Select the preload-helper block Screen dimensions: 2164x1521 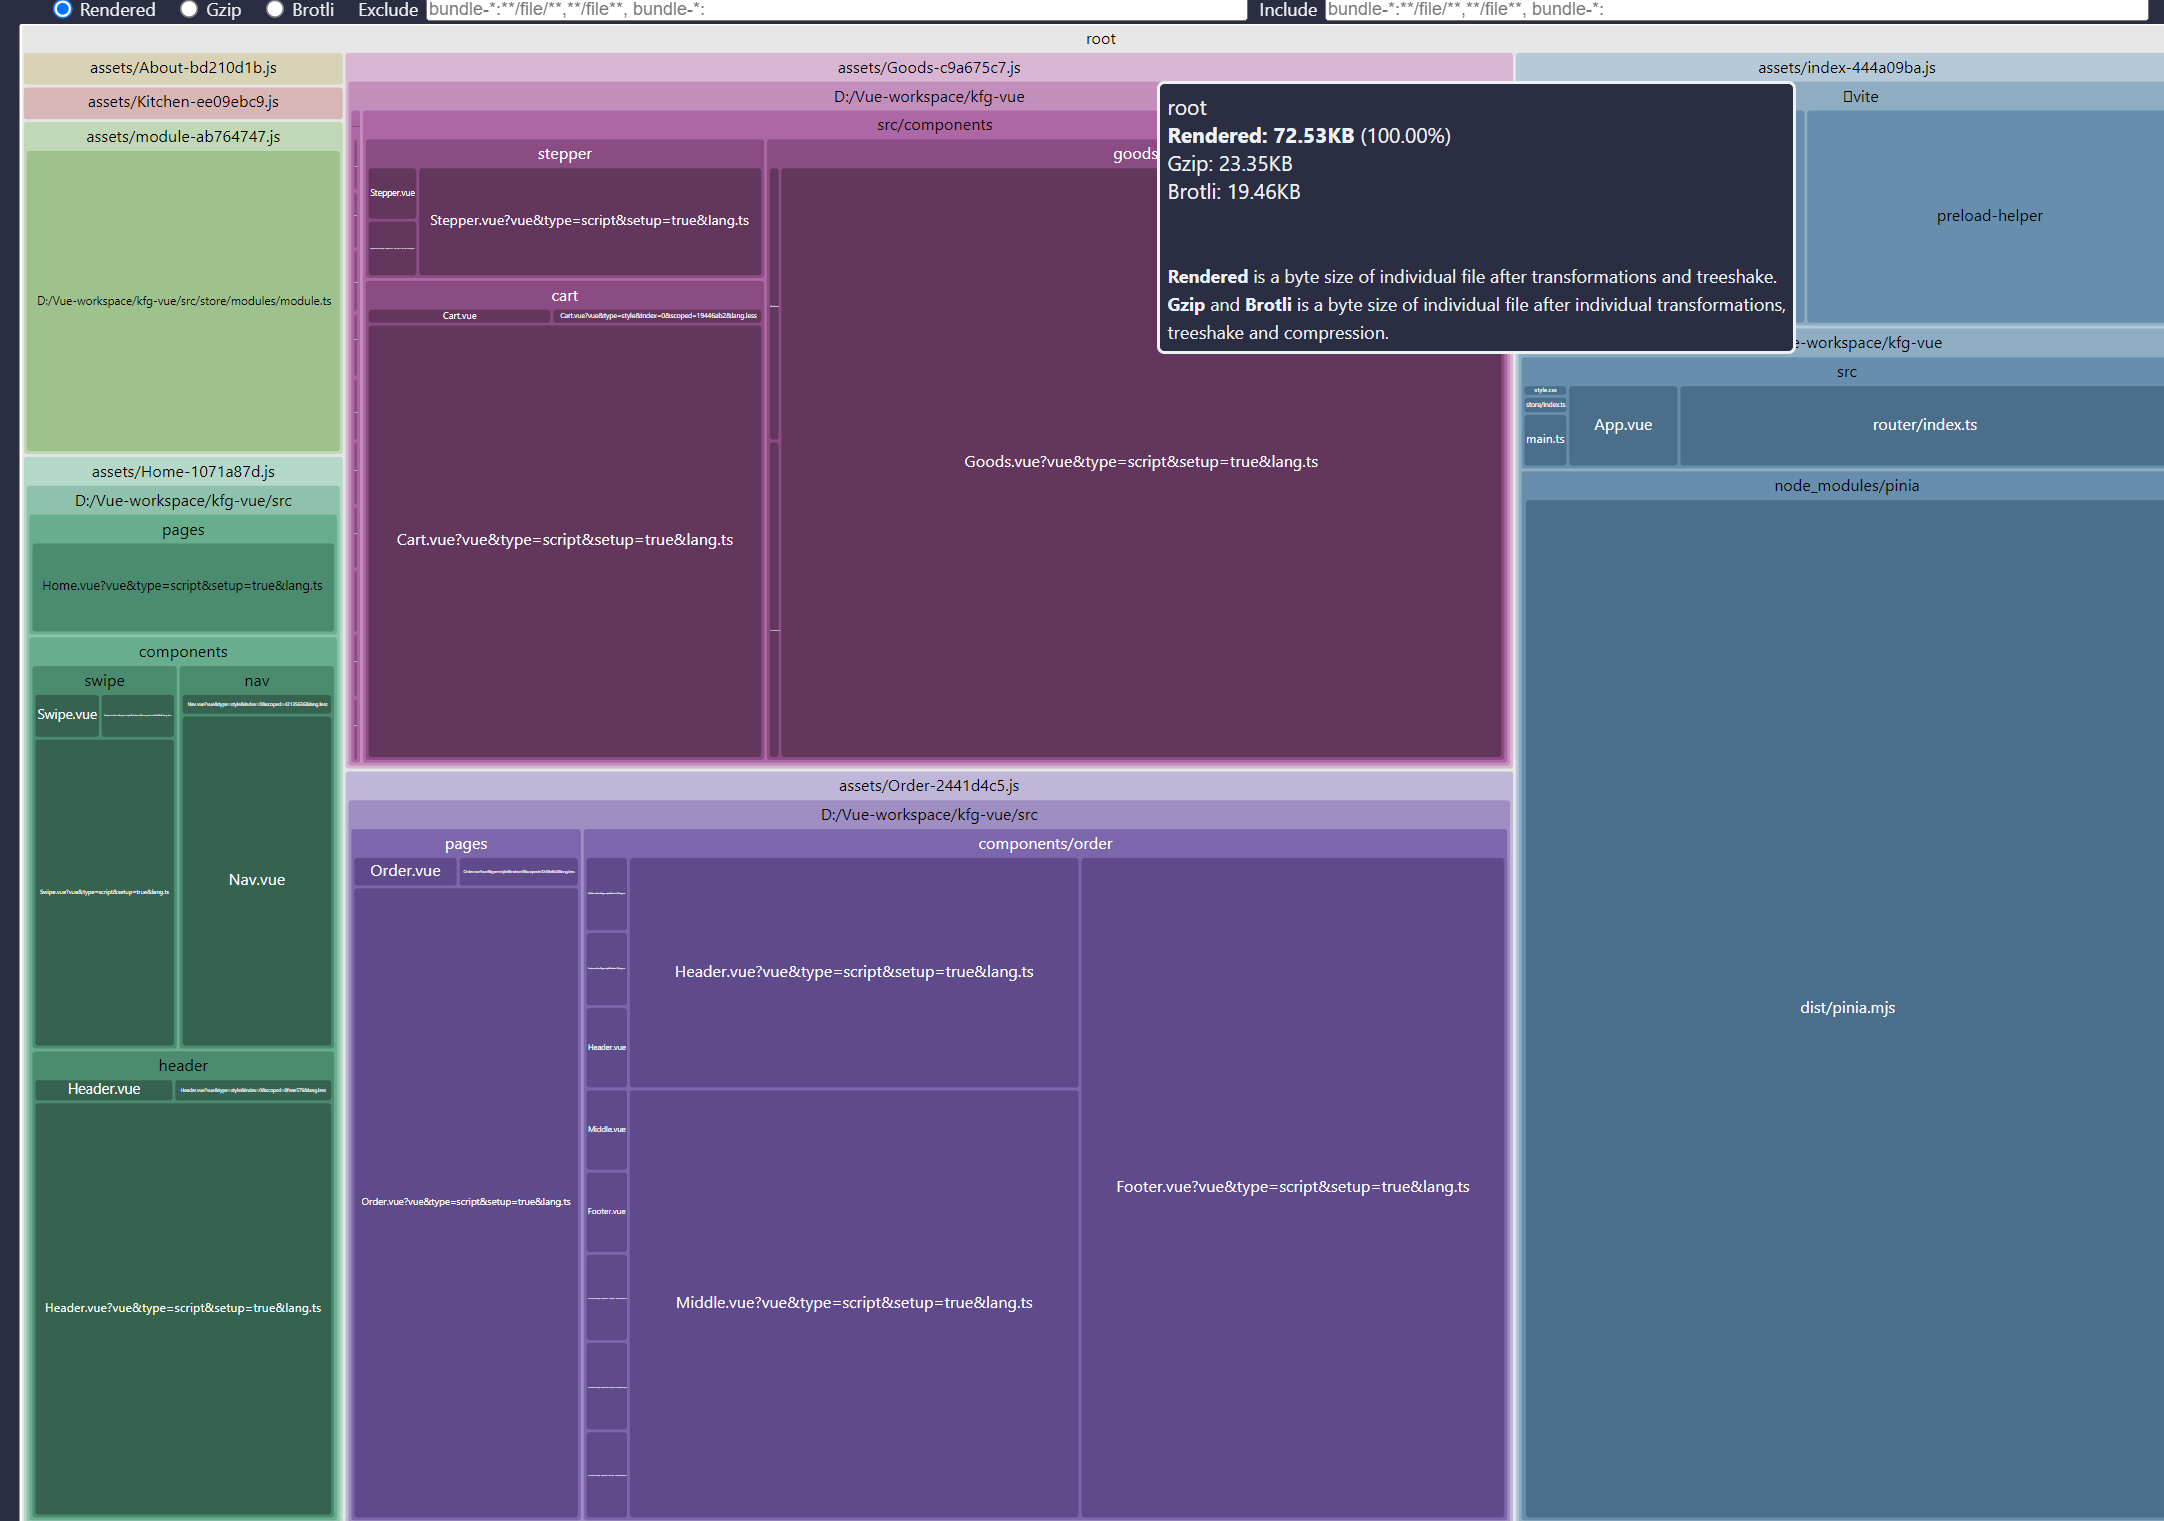click(1988, 216)
